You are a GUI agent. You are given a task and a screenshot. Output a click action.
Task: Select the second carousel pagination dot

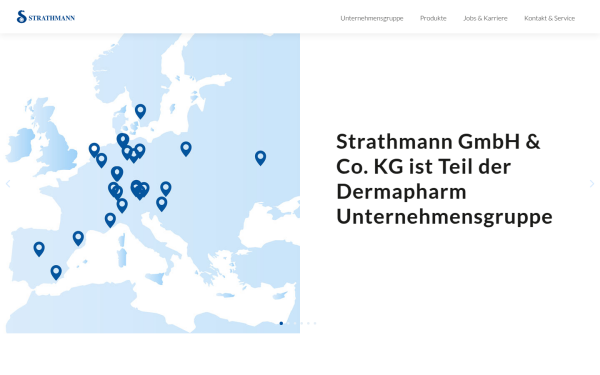(x=288, y=323)
